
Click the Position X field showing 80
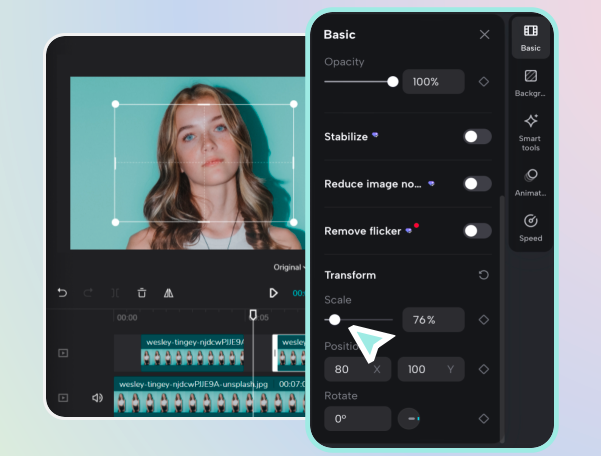pyautogui.click(x=358, y=369)
